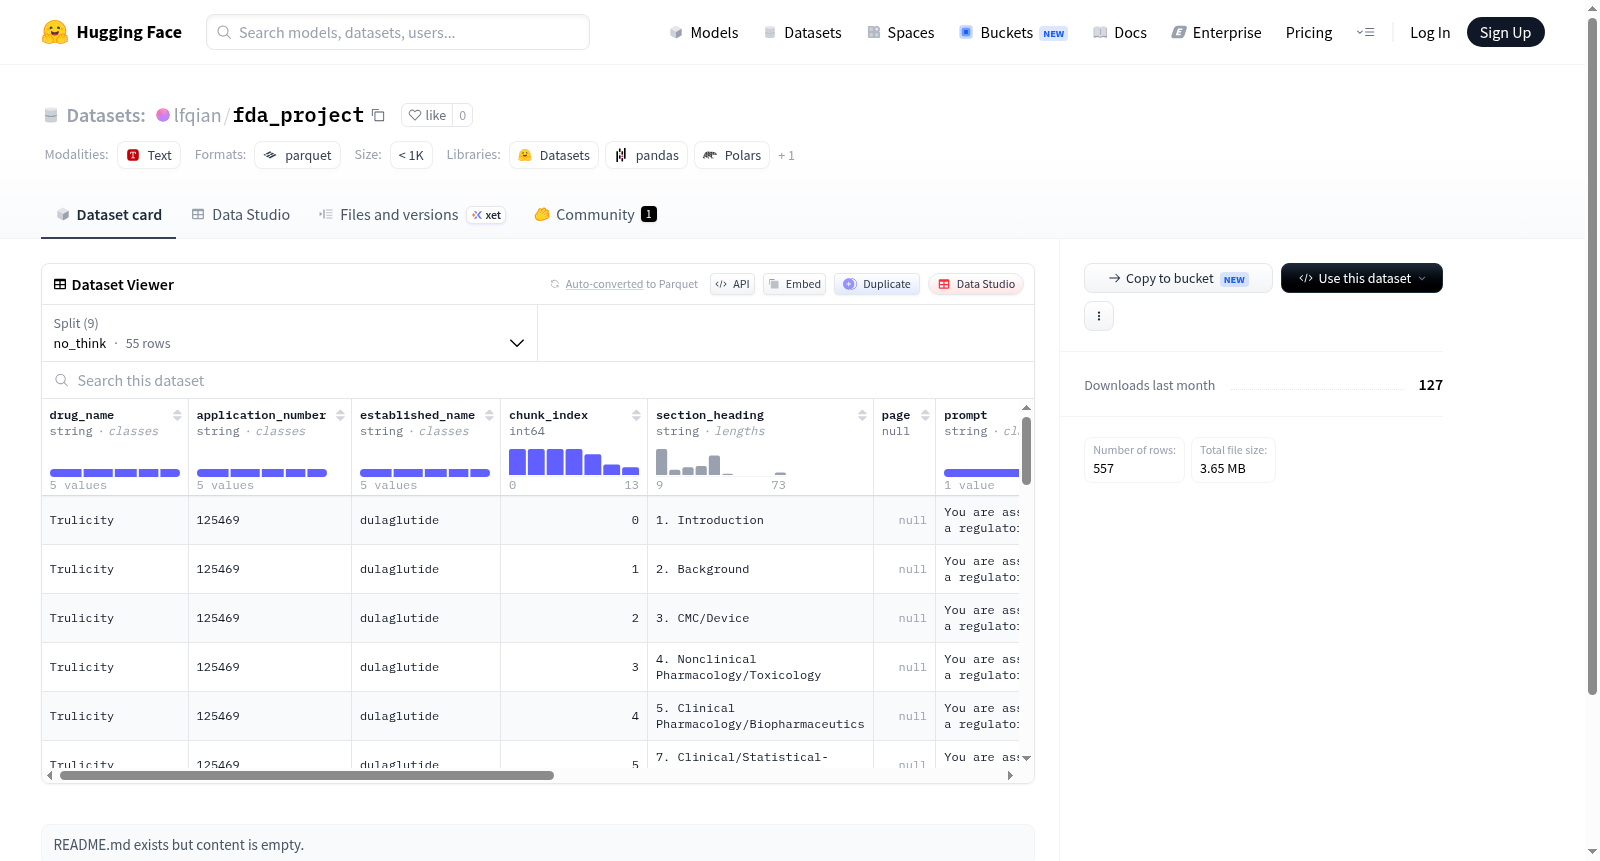Click the Polars library tag
1600x861 pixels.
[x=732, y=155]
